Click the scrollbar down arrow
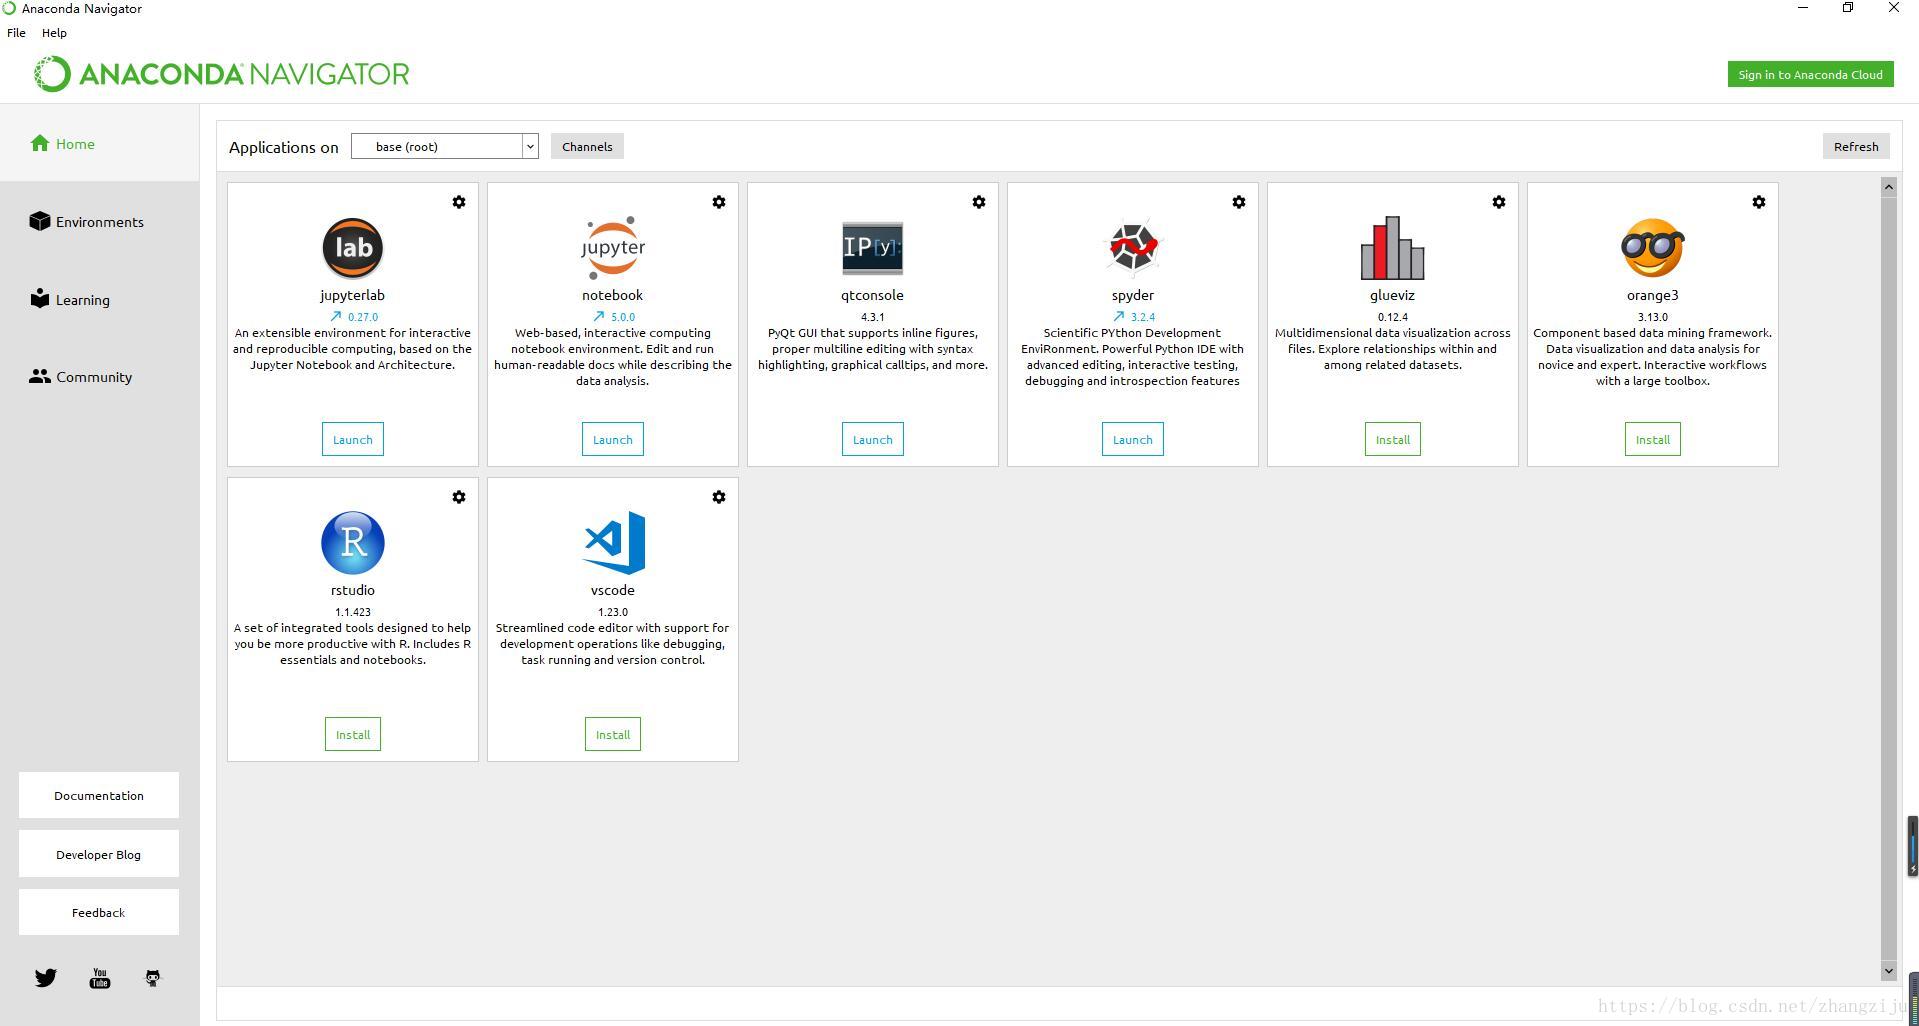Screen dimensions: 1919x1026 [1889, 970]
